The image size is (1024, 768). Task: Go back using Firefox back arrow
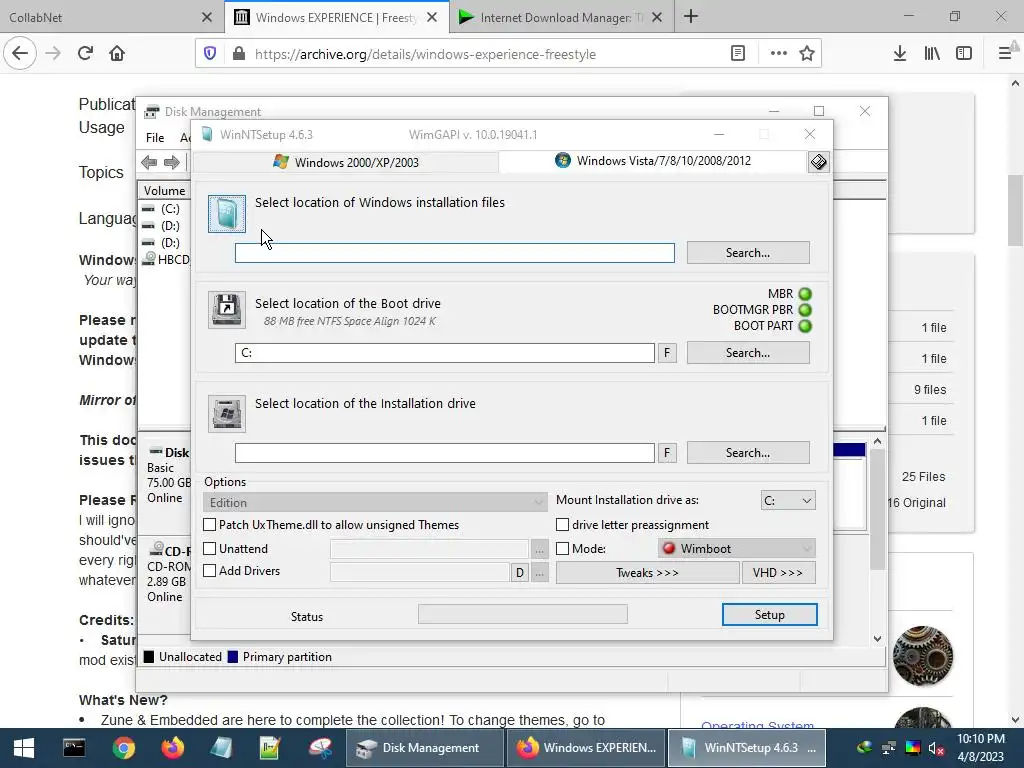(20, 54)
